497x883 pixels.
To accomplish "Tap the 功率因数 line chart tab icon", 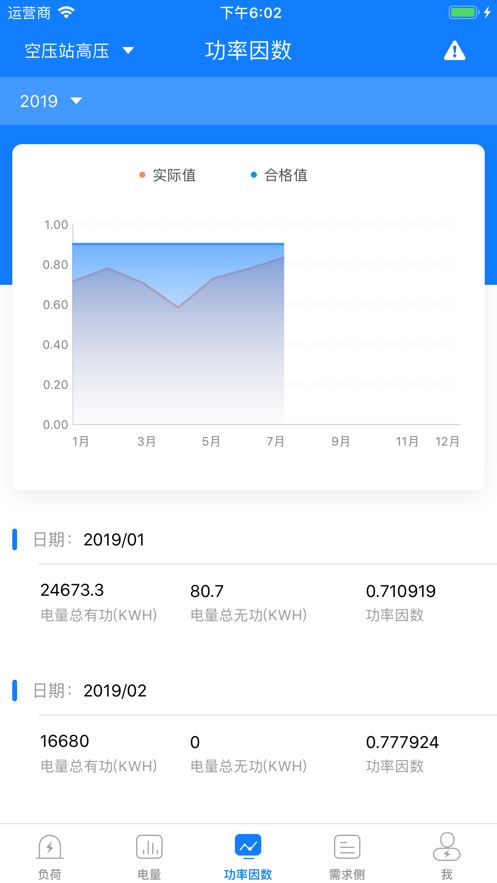I will pos(248,846).
